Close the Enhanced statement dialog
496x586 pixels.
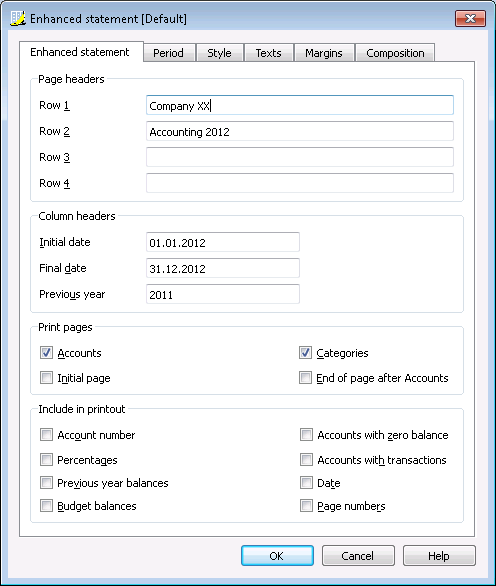point(470,18)
